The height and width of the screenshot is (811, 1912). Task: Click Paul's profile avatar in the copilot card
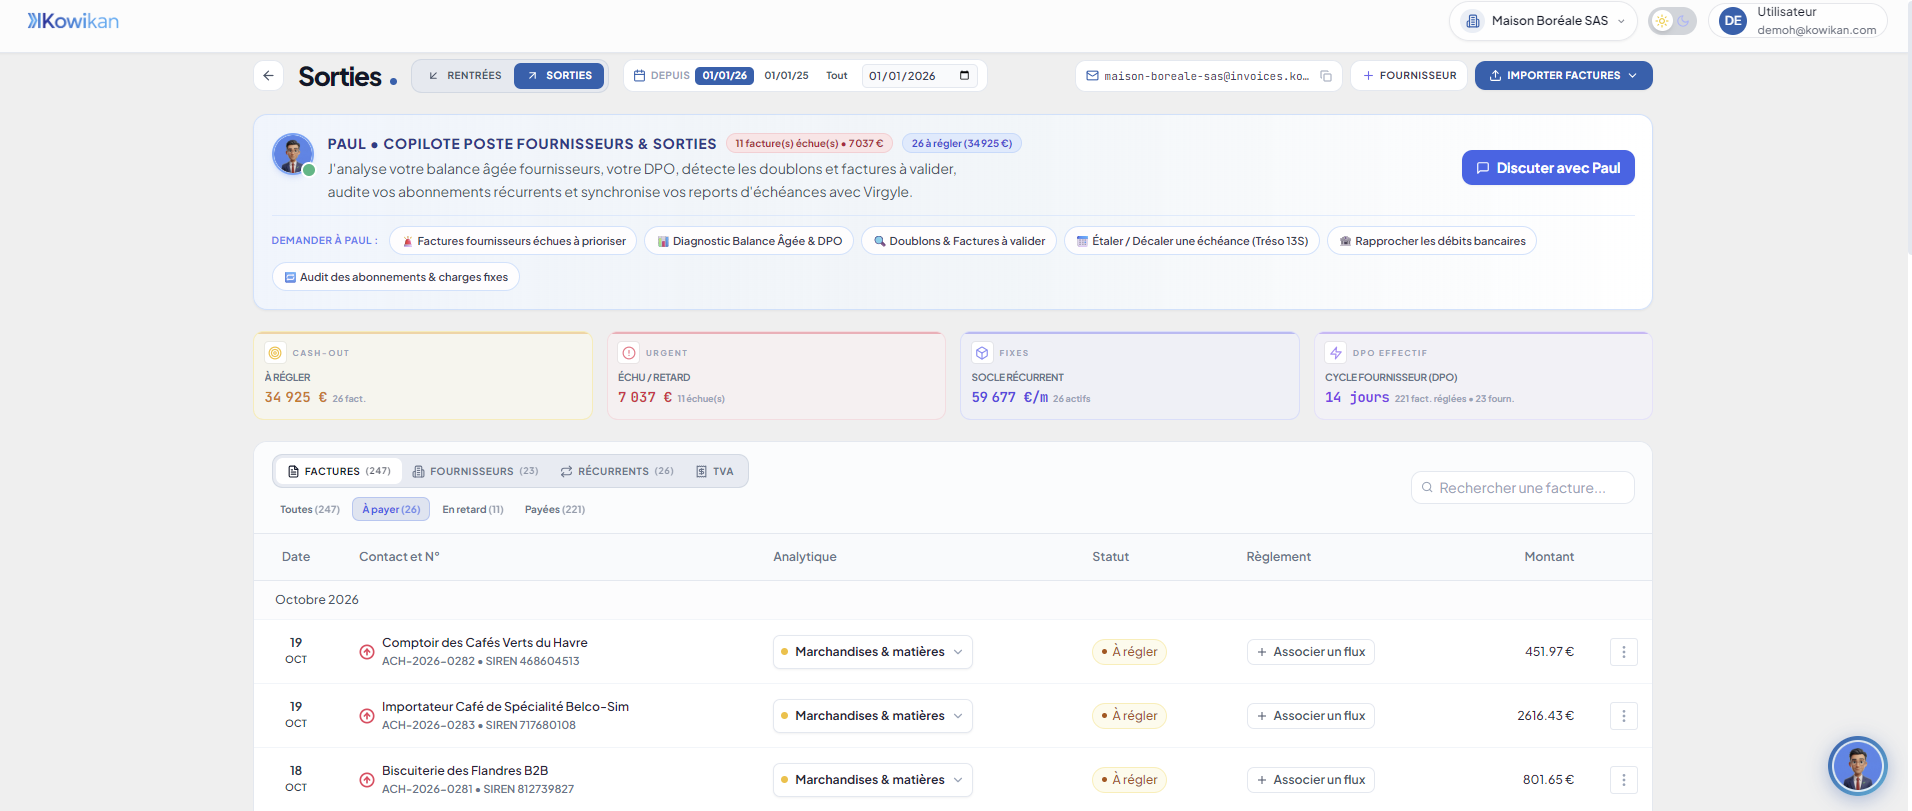point(293,154)
